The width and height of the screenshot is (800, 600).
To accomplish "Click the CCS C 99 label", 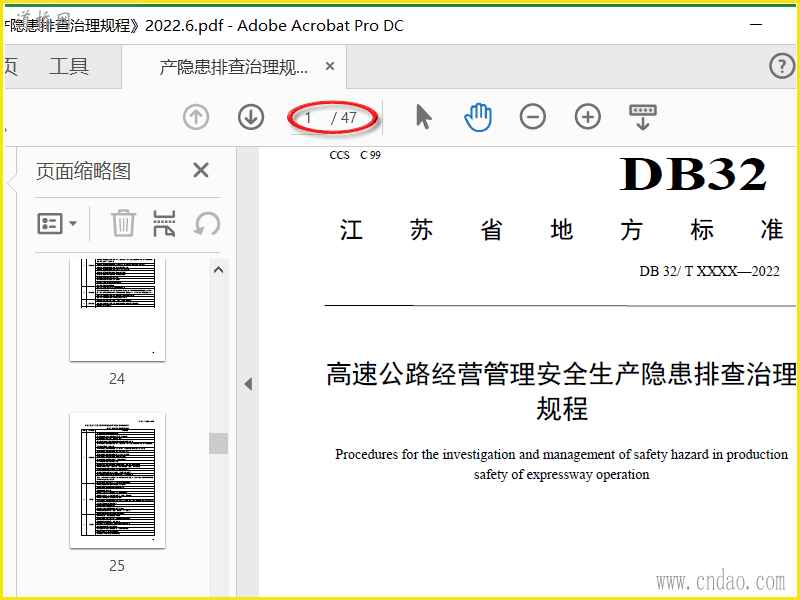I will point(355,155).
